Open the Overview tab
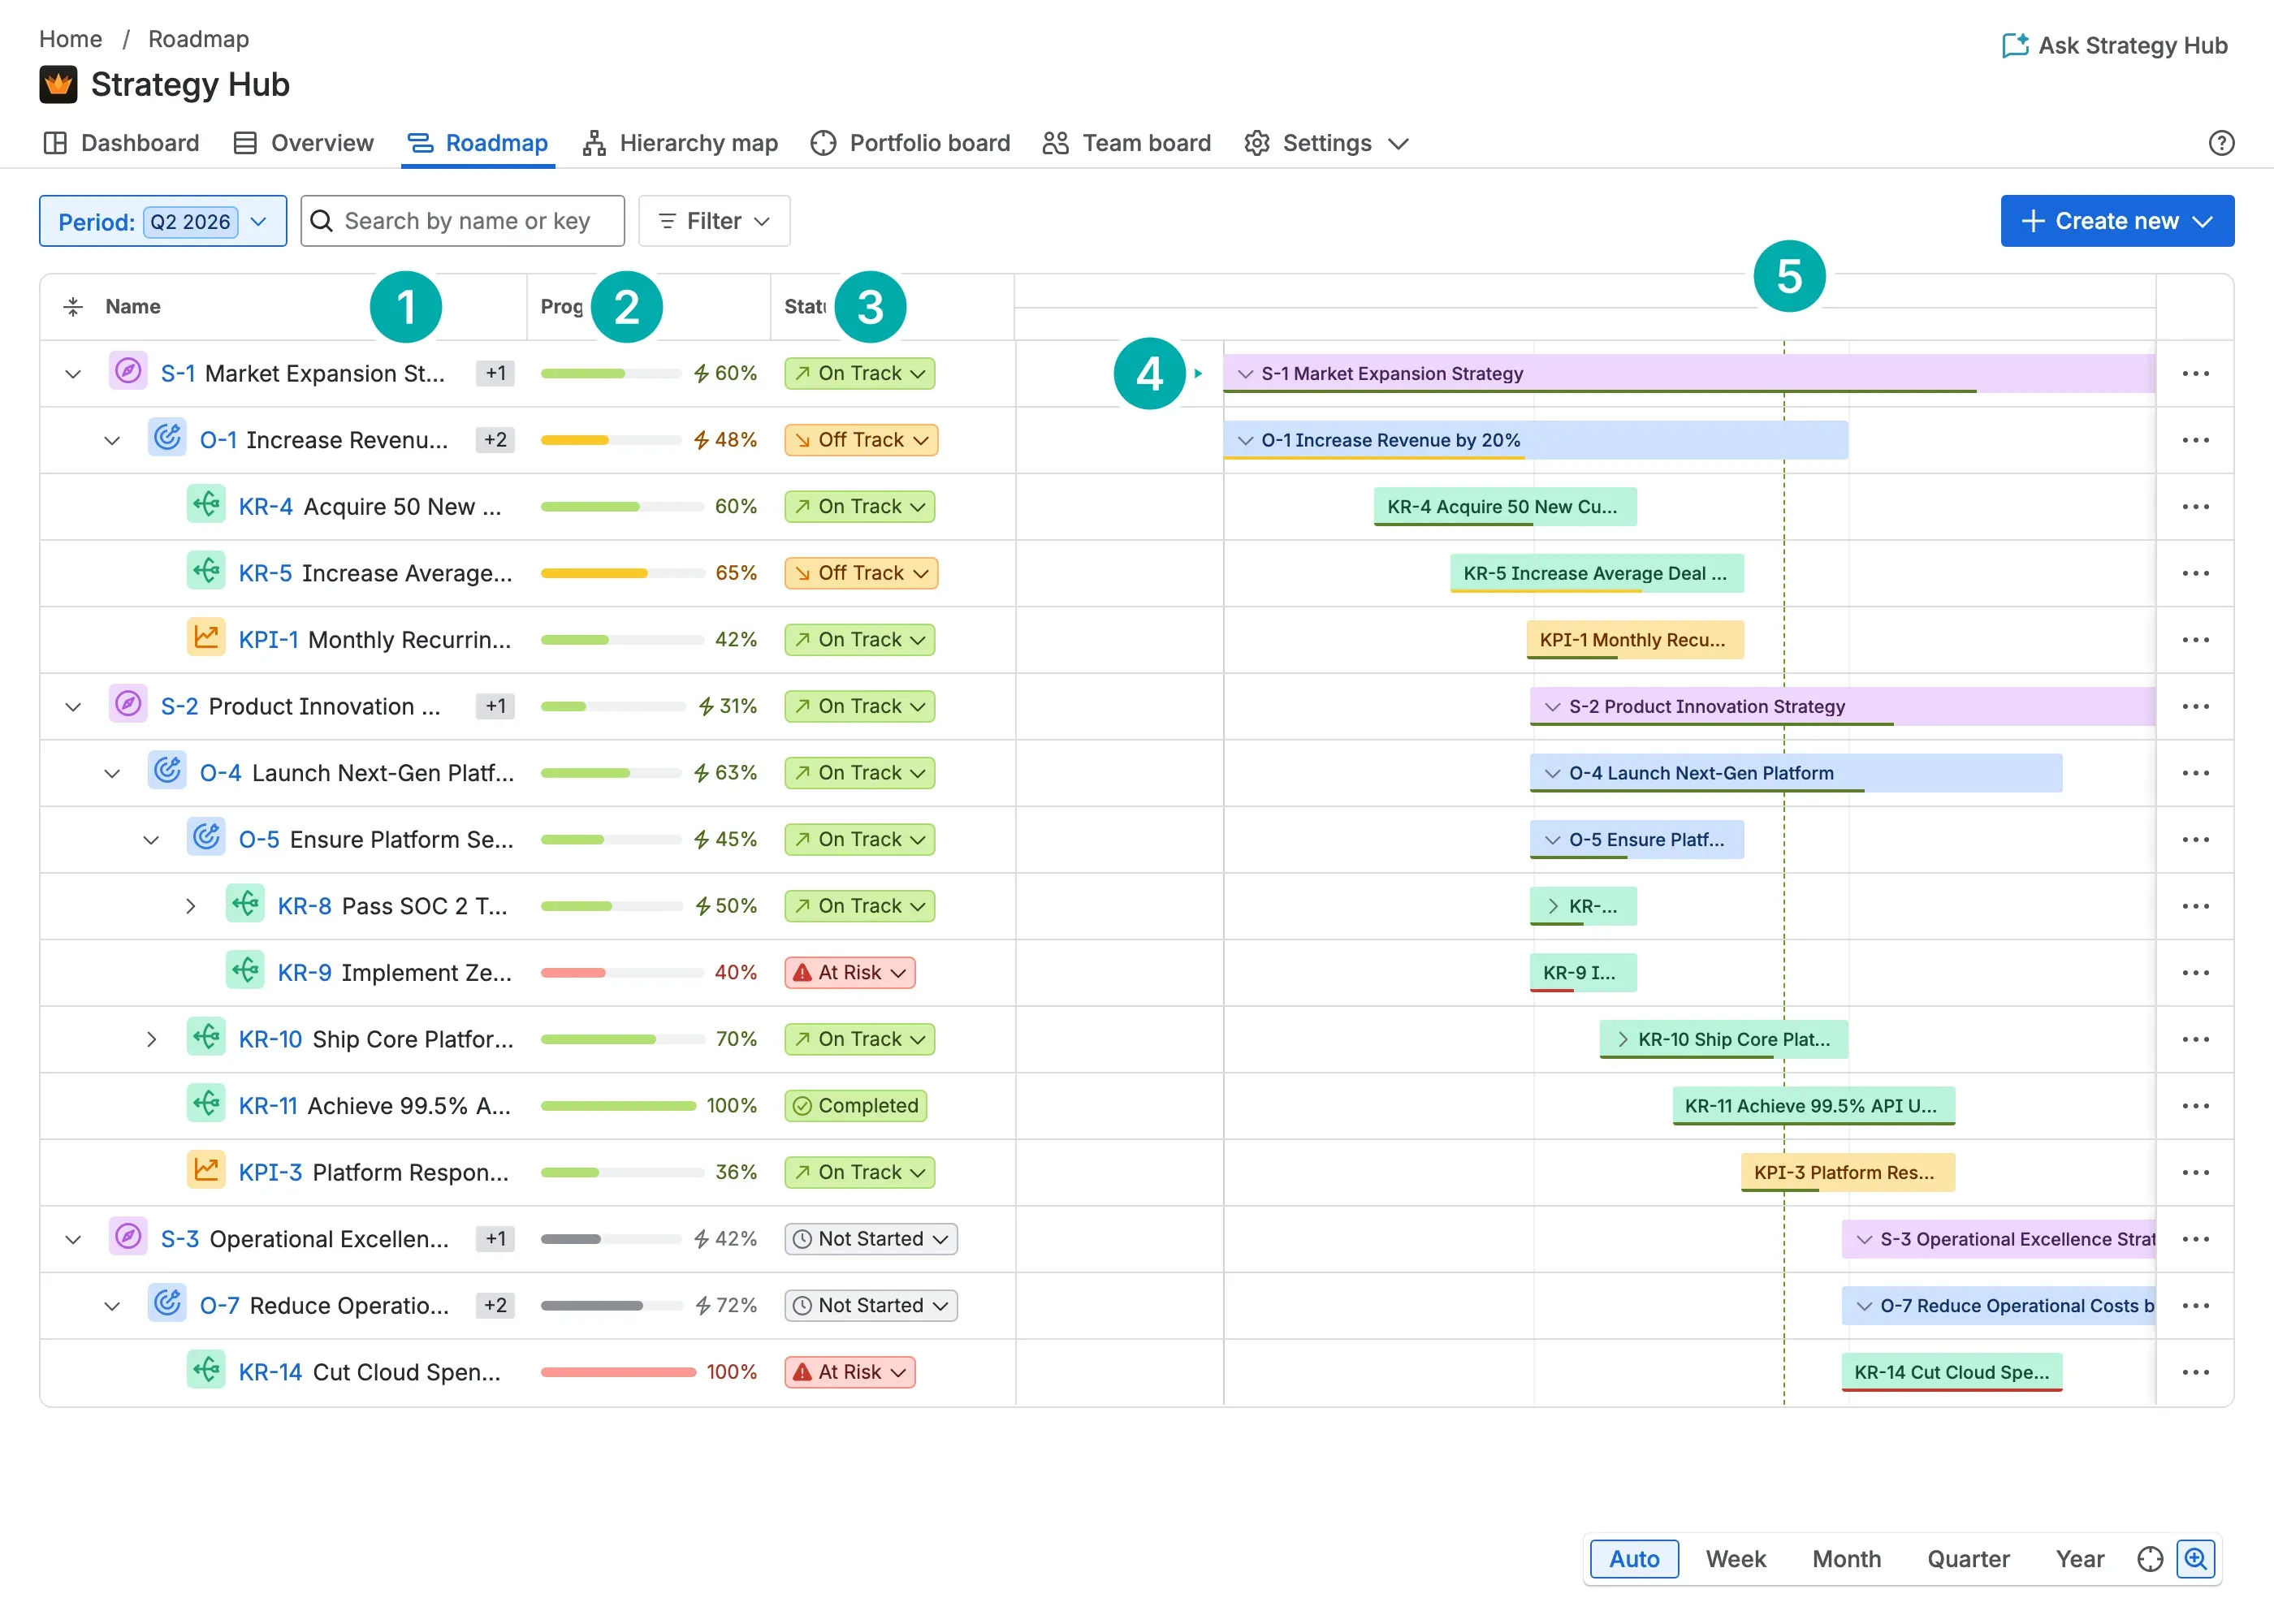Image resolution: width=2274 pixels, height=1624 pixels. [x=303, y=143]
